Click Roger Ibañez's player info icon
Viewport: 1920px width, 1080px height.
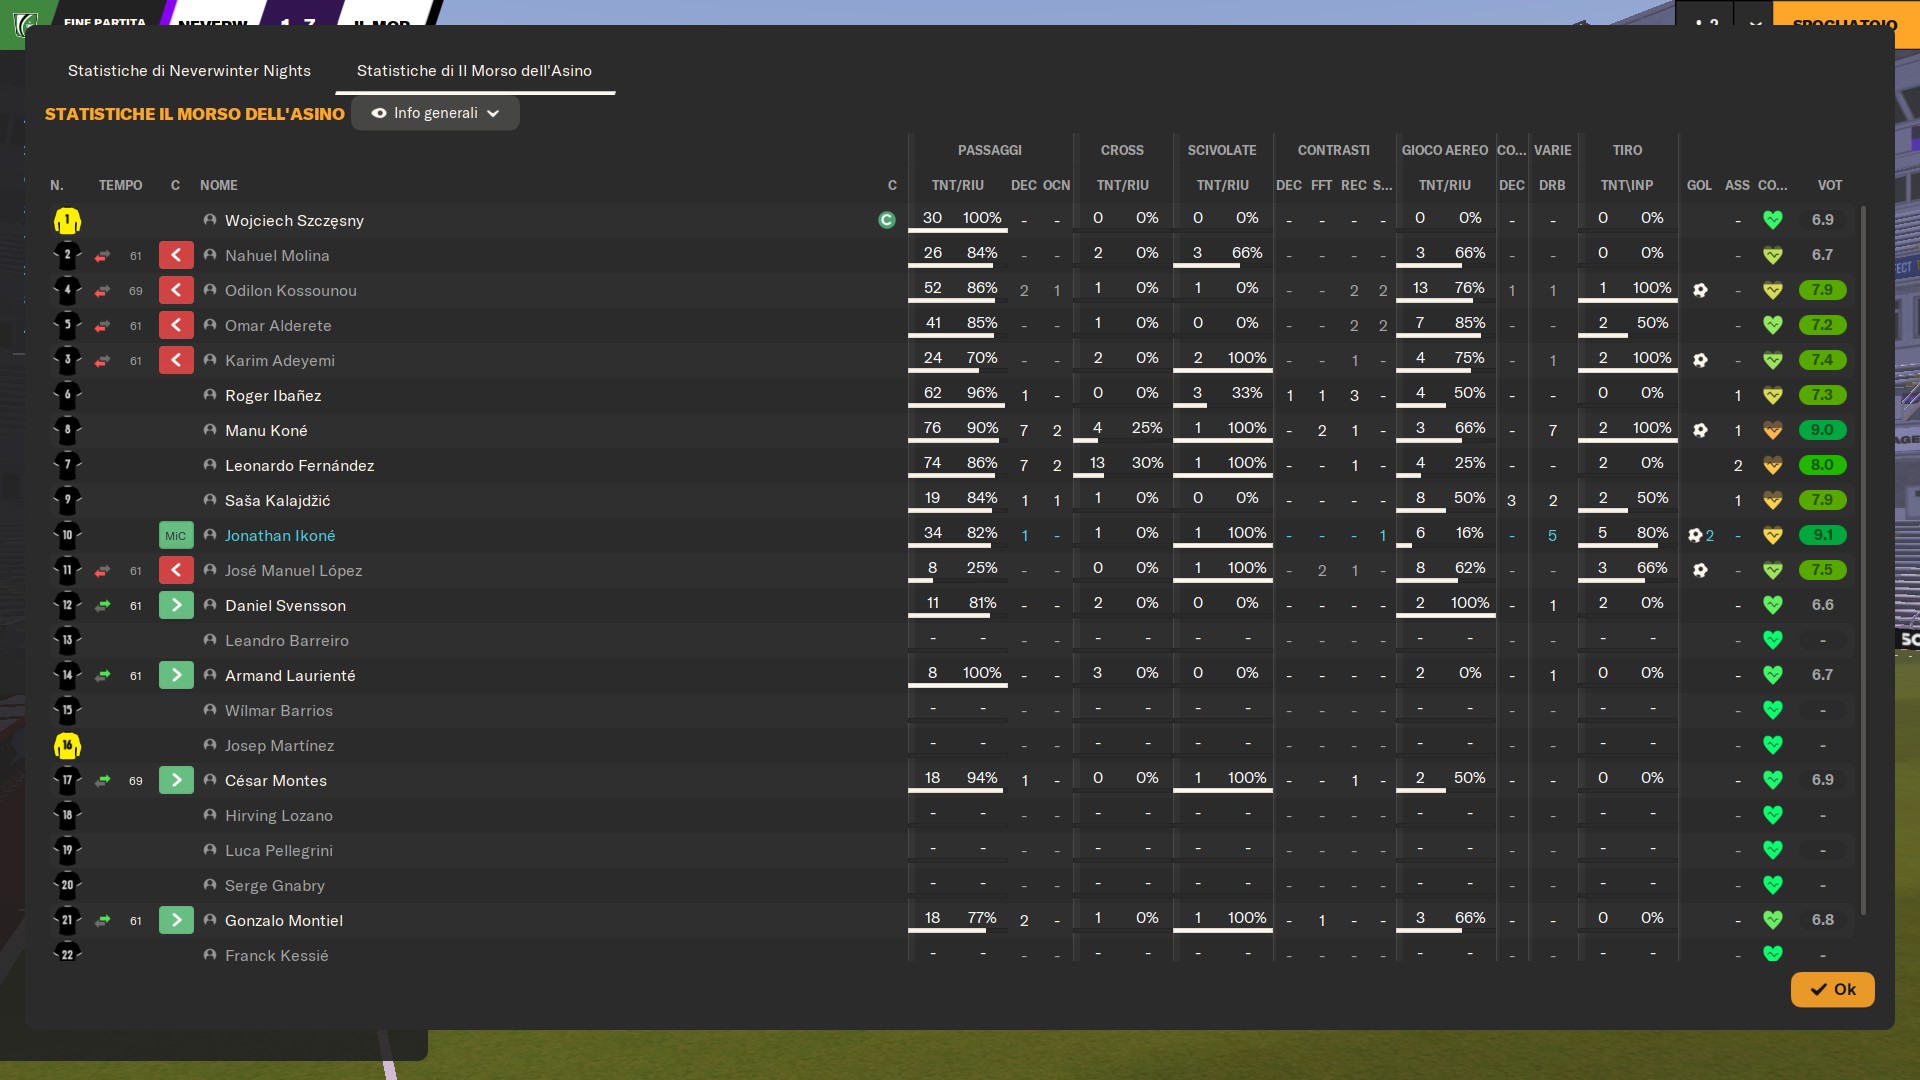click(x=210, y=396)
